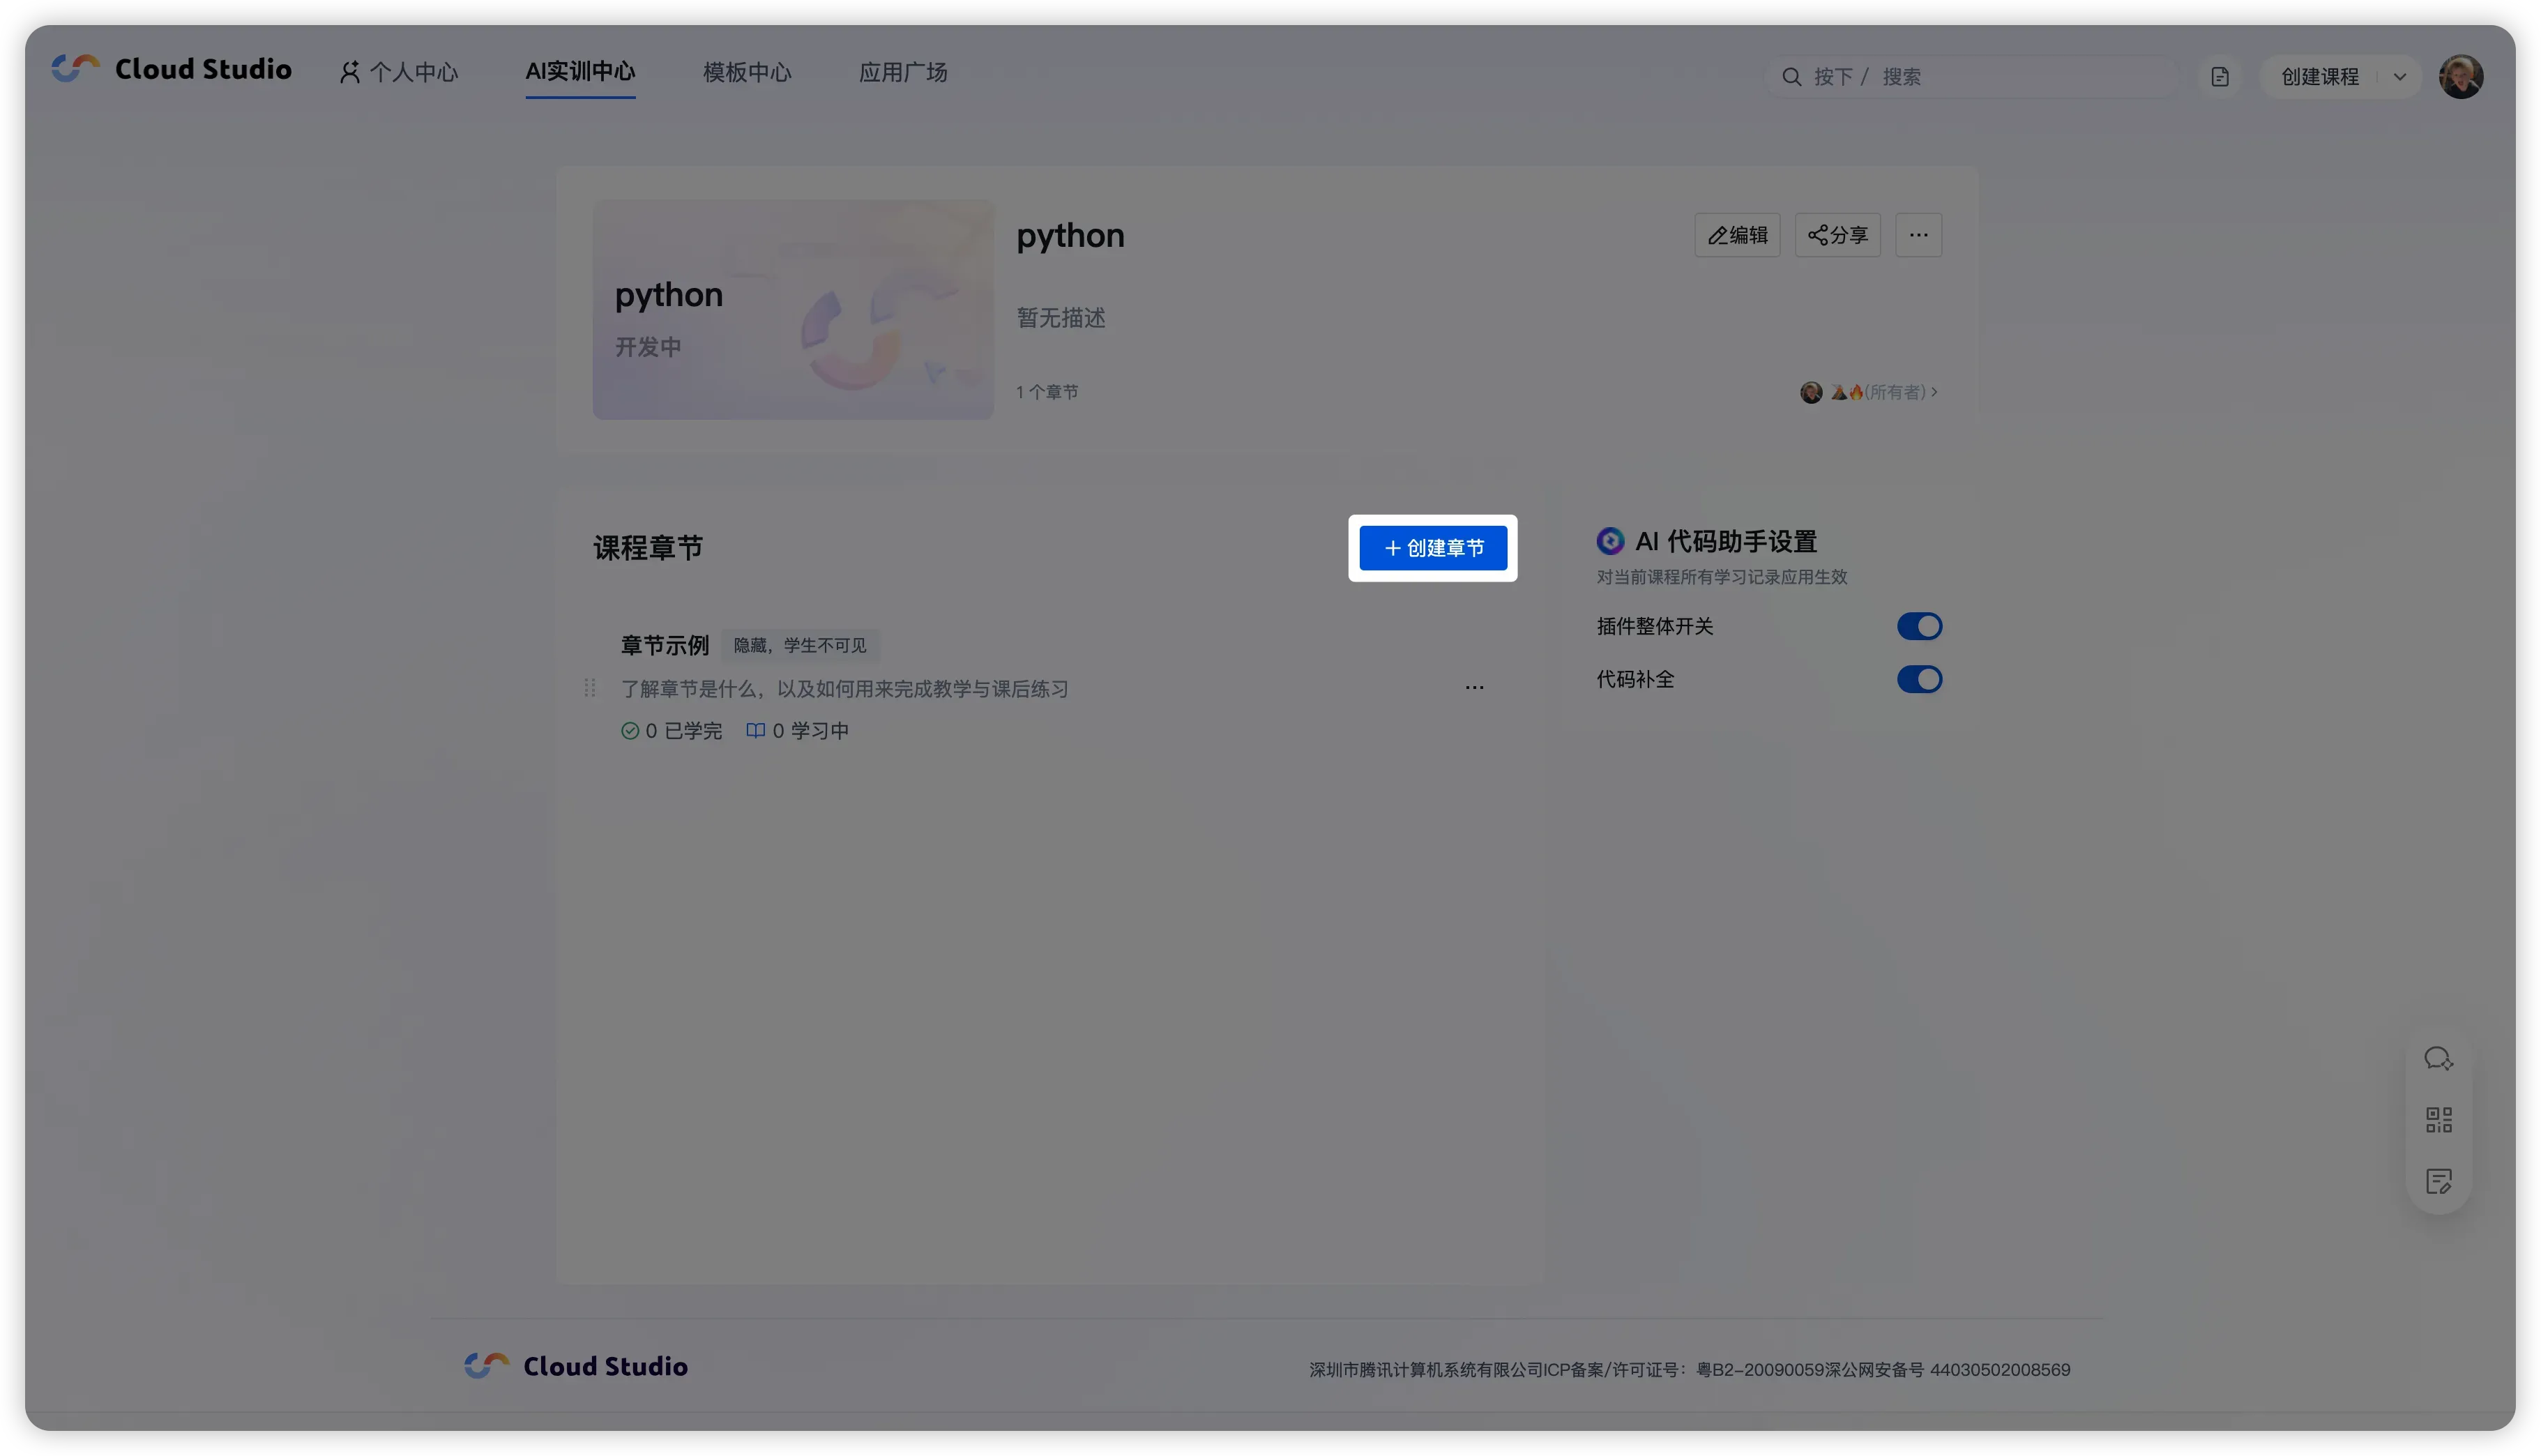Open the QR code floating icon
This screenshot has height=1456, width=2541.
coord(2438,1120)
